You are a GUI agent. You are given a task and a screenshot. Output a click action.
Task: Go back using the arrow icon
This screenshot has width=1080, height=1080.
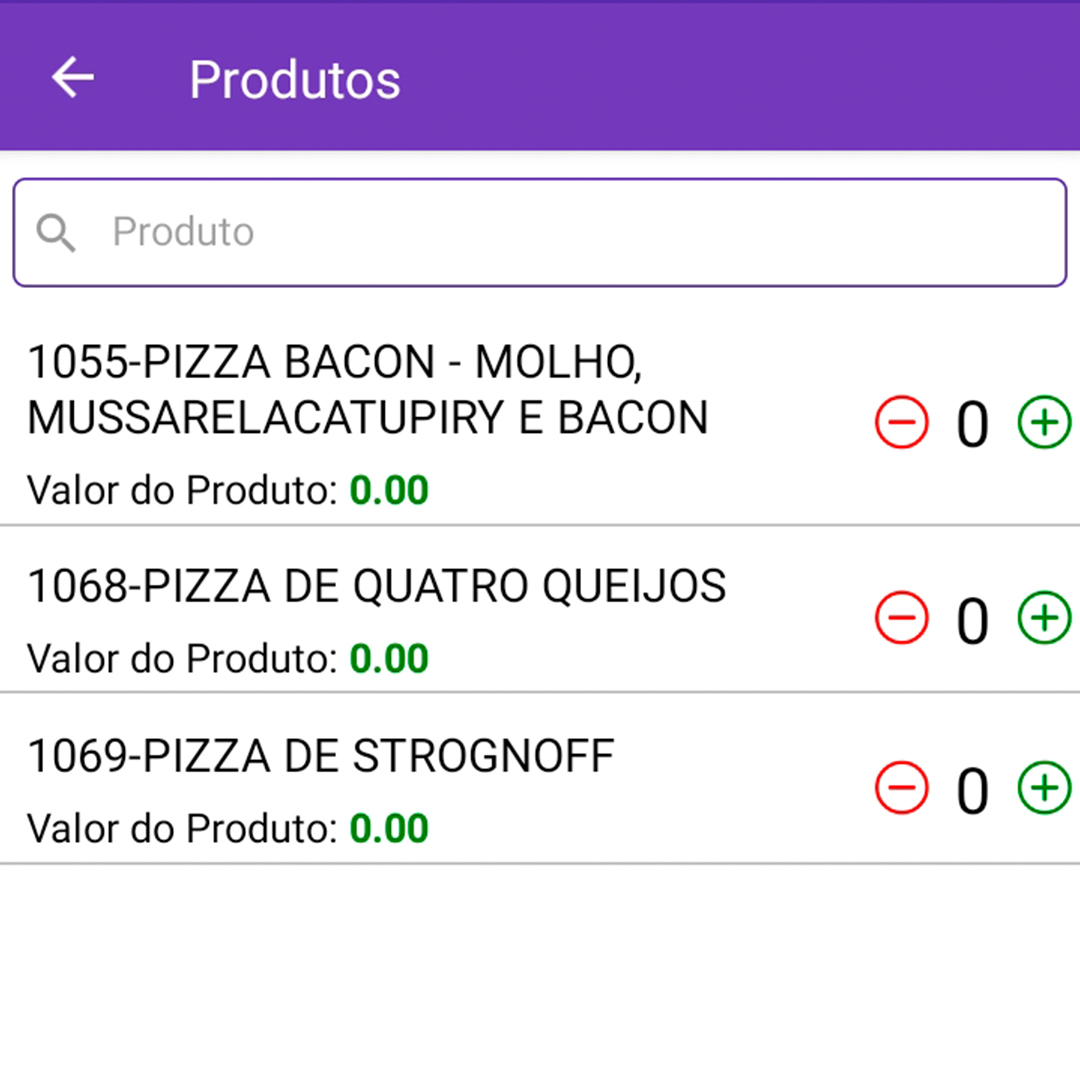click(73, 77)
